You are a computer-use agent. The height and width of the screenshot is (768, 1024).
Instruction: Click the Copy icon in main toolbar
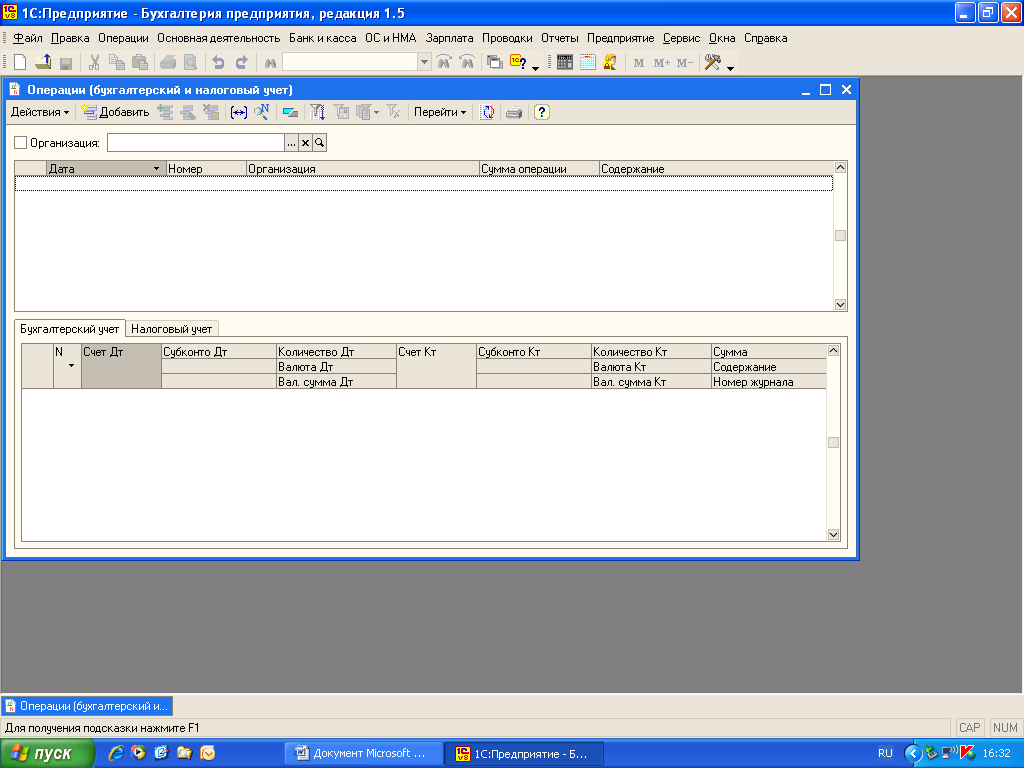point(116,63)
